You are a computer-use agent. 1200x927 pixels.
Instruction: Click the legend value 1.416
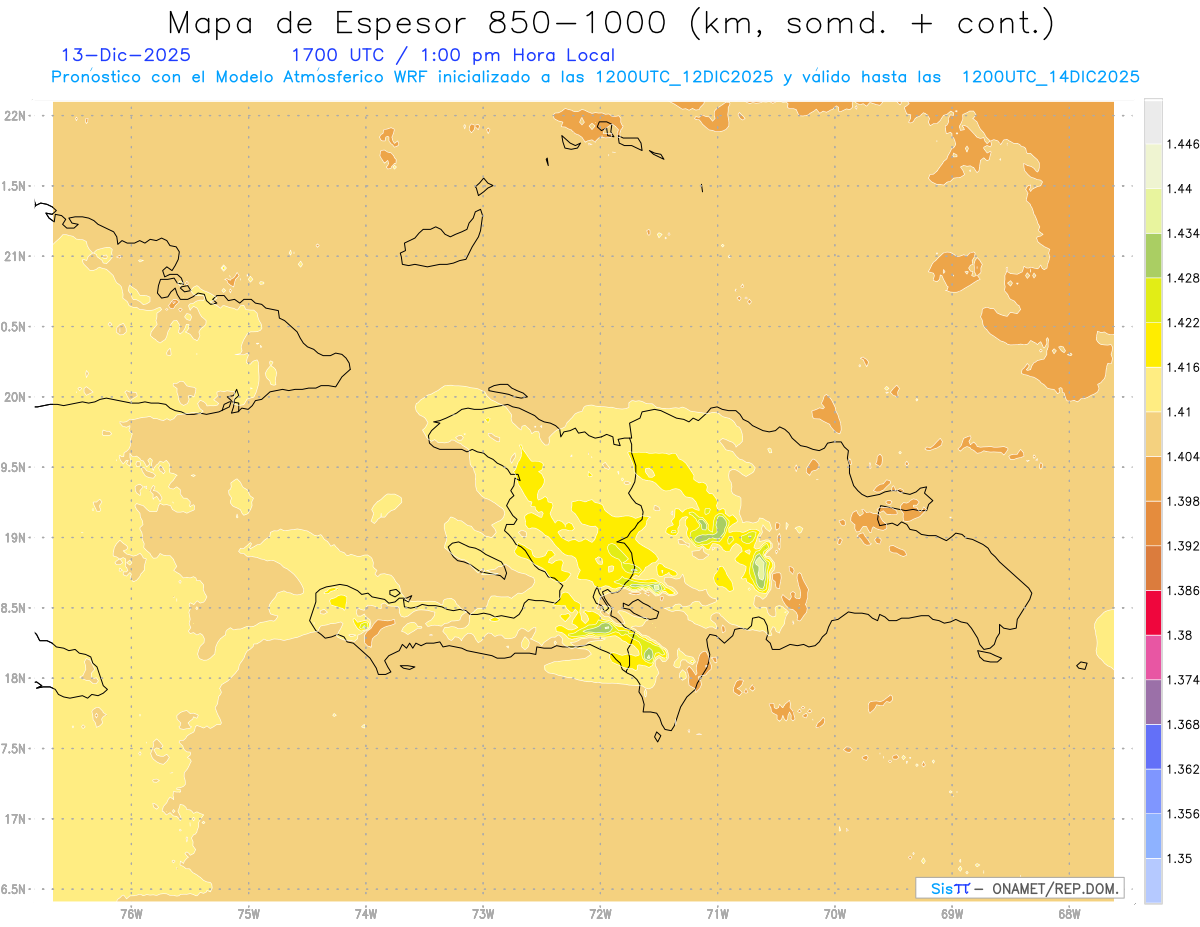click(1182, 367)
